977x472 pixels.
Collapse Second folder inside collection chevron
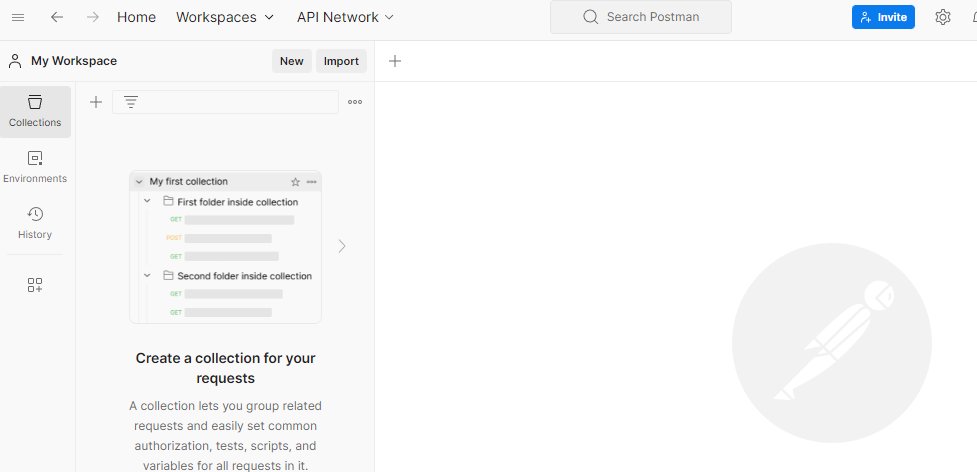pos(148,275)
